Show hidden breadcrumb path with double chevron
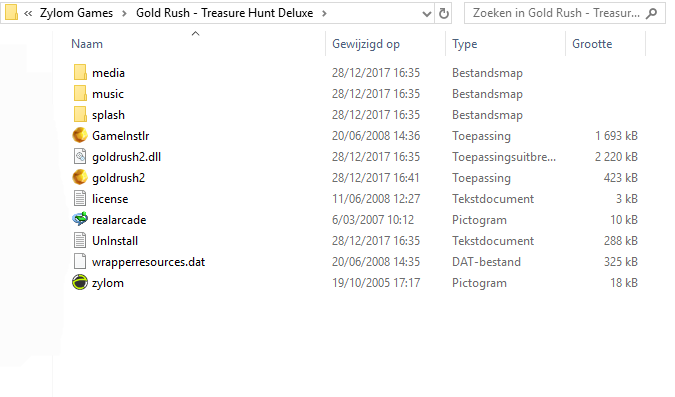The image size is (675, 397). (x=28, y=13)
